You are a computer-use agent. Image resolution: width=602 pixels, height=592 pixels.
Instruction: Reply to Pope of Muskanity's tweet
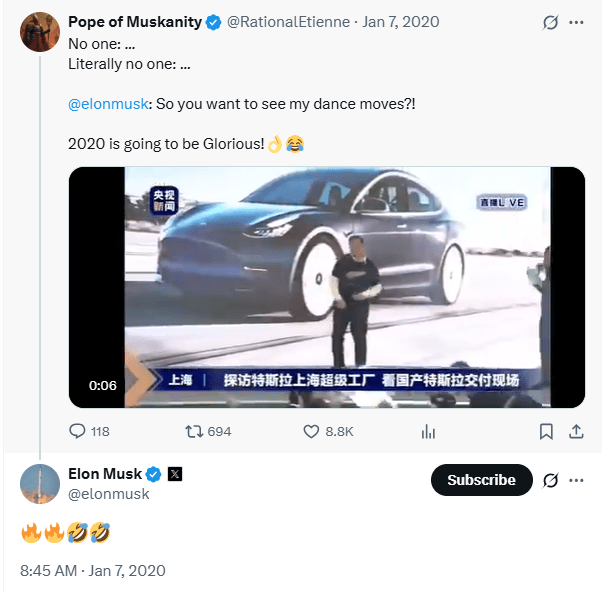pos(78,432)
